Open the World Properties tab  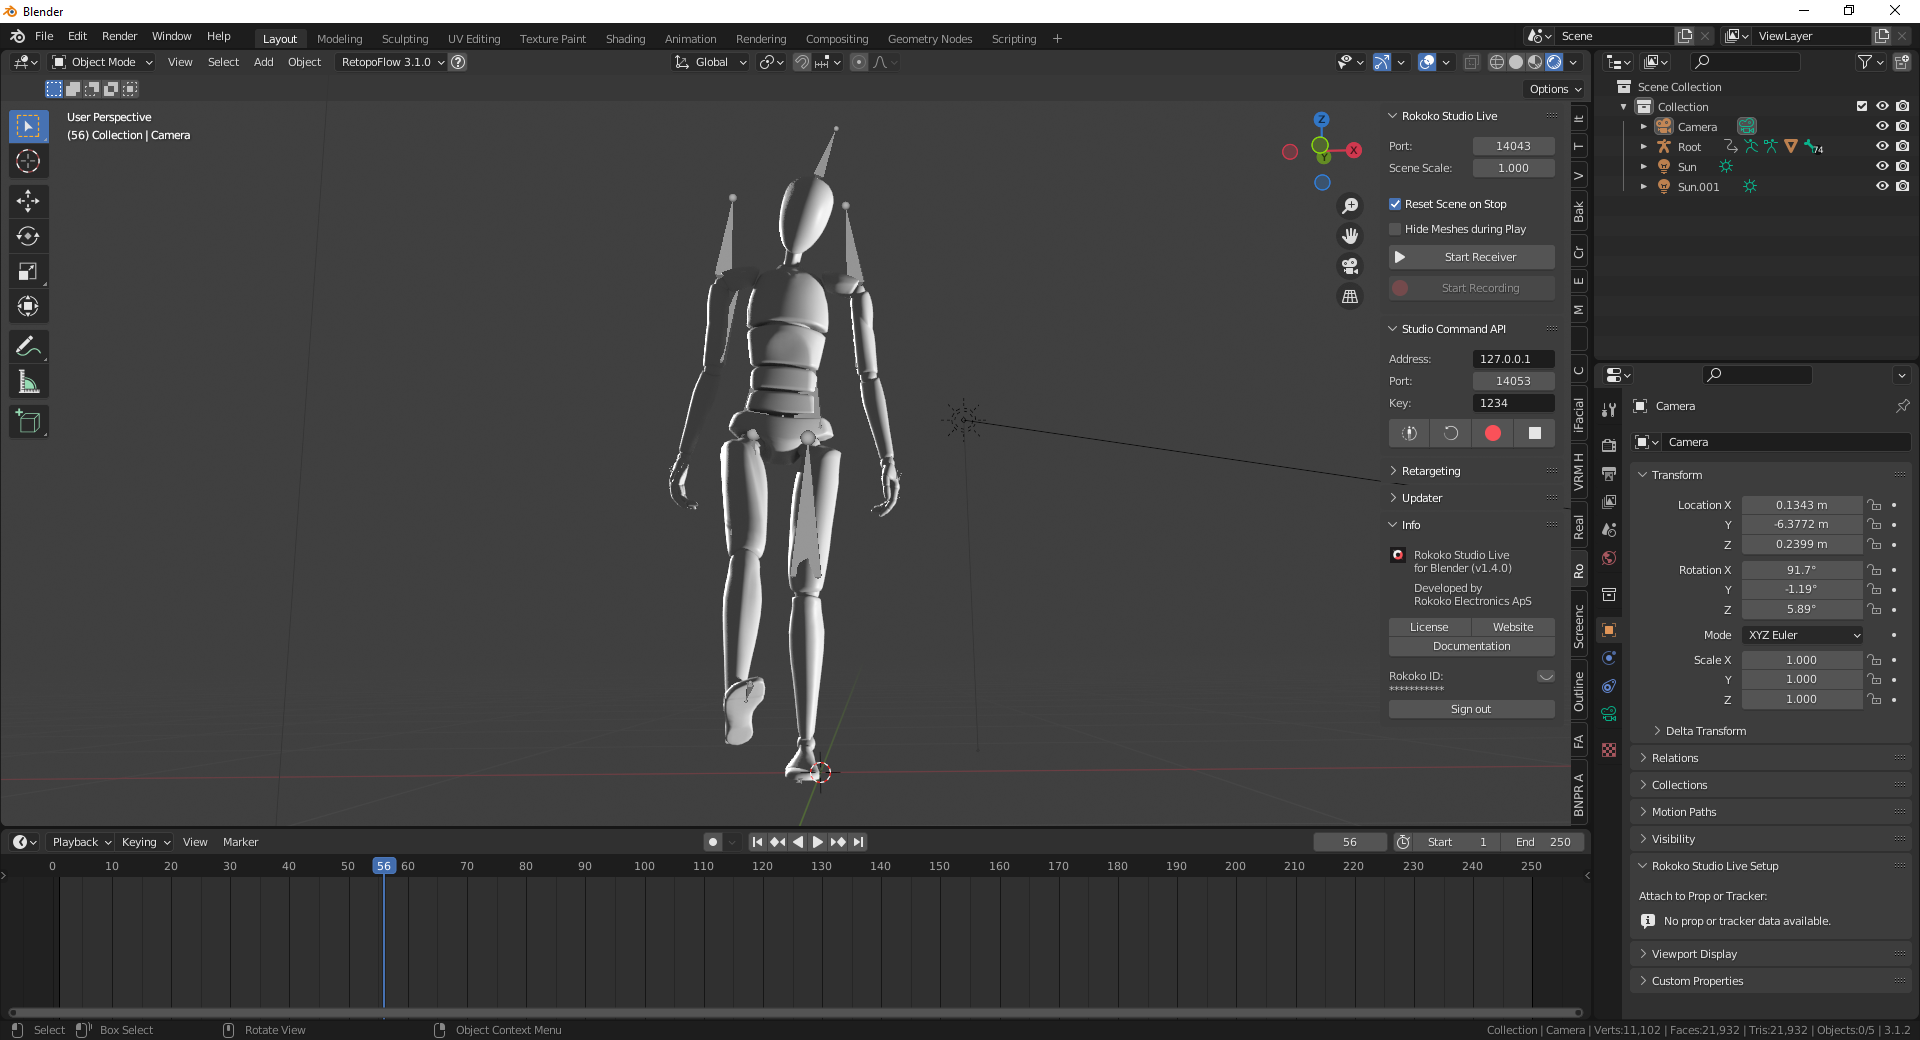pos(1609,558)
